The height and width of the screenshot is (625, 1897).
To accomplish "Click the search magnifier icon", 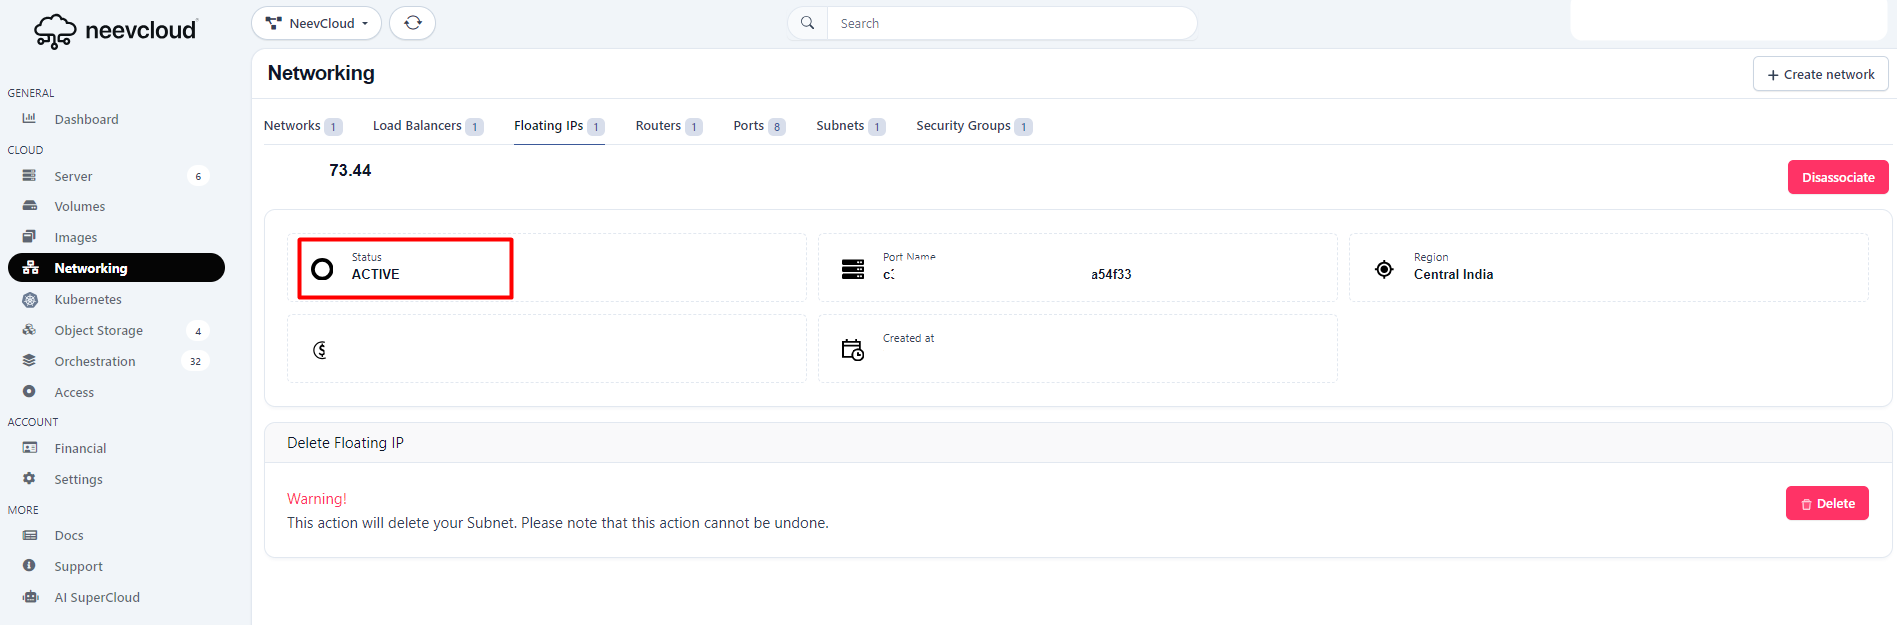I will click(x=807, y=23).
